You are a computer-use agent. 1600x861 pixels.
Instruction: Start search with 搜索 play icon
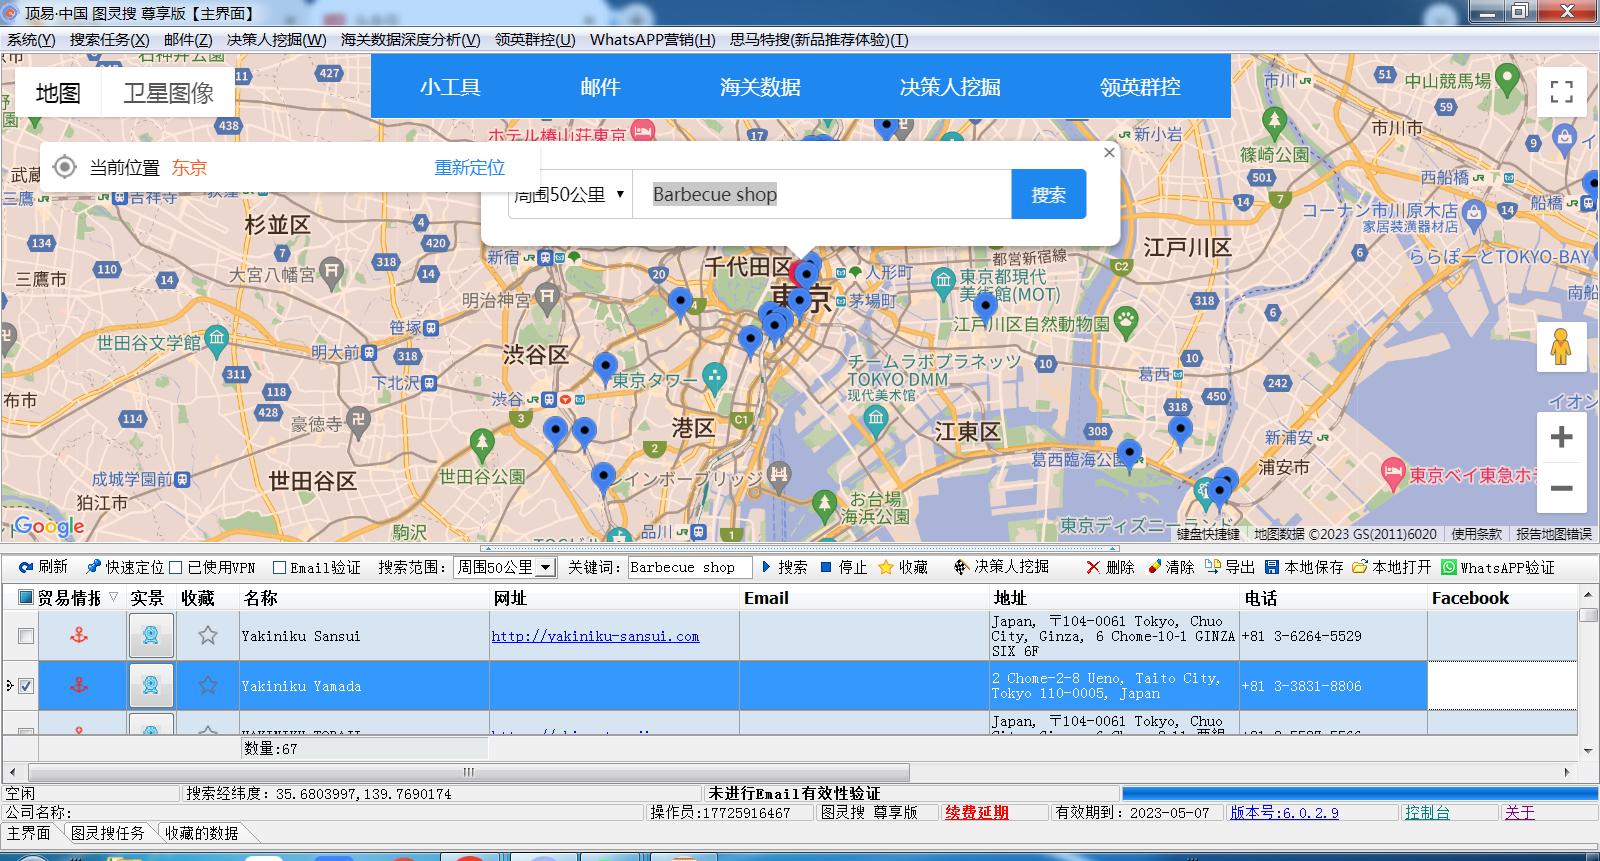pos(766,567)
